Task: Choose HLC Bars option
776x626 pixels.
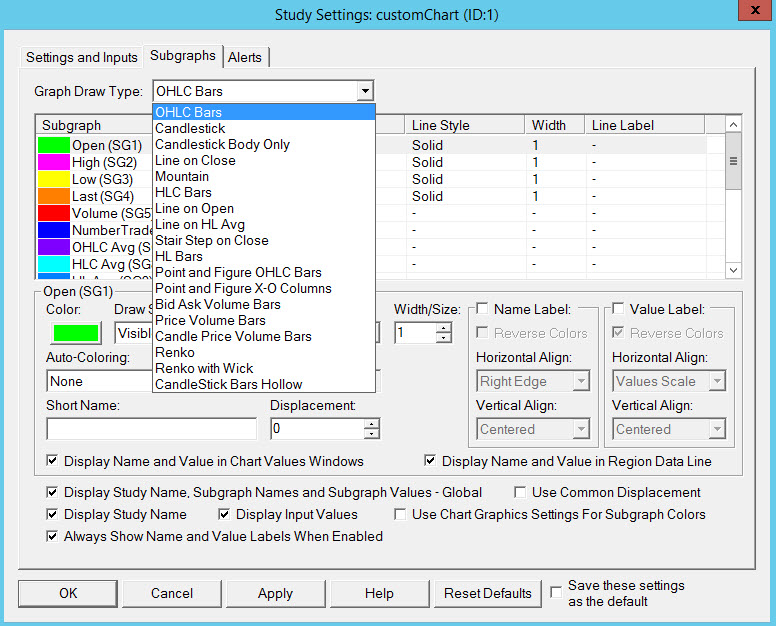Action: pos(264,193)
